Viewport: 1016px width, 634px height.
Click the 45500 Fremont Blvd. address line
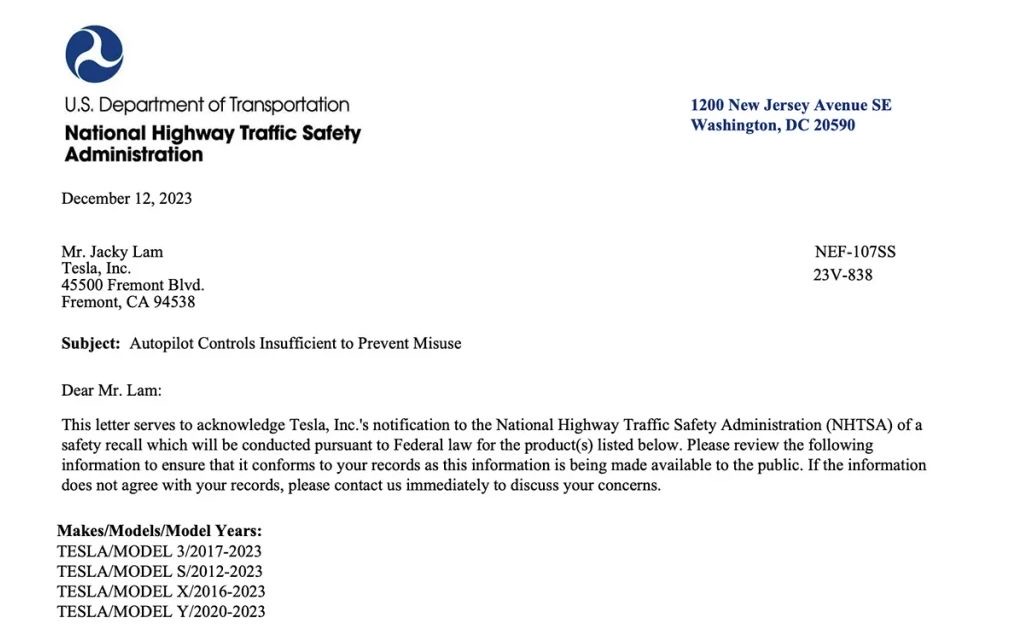(x=133, y=285)
